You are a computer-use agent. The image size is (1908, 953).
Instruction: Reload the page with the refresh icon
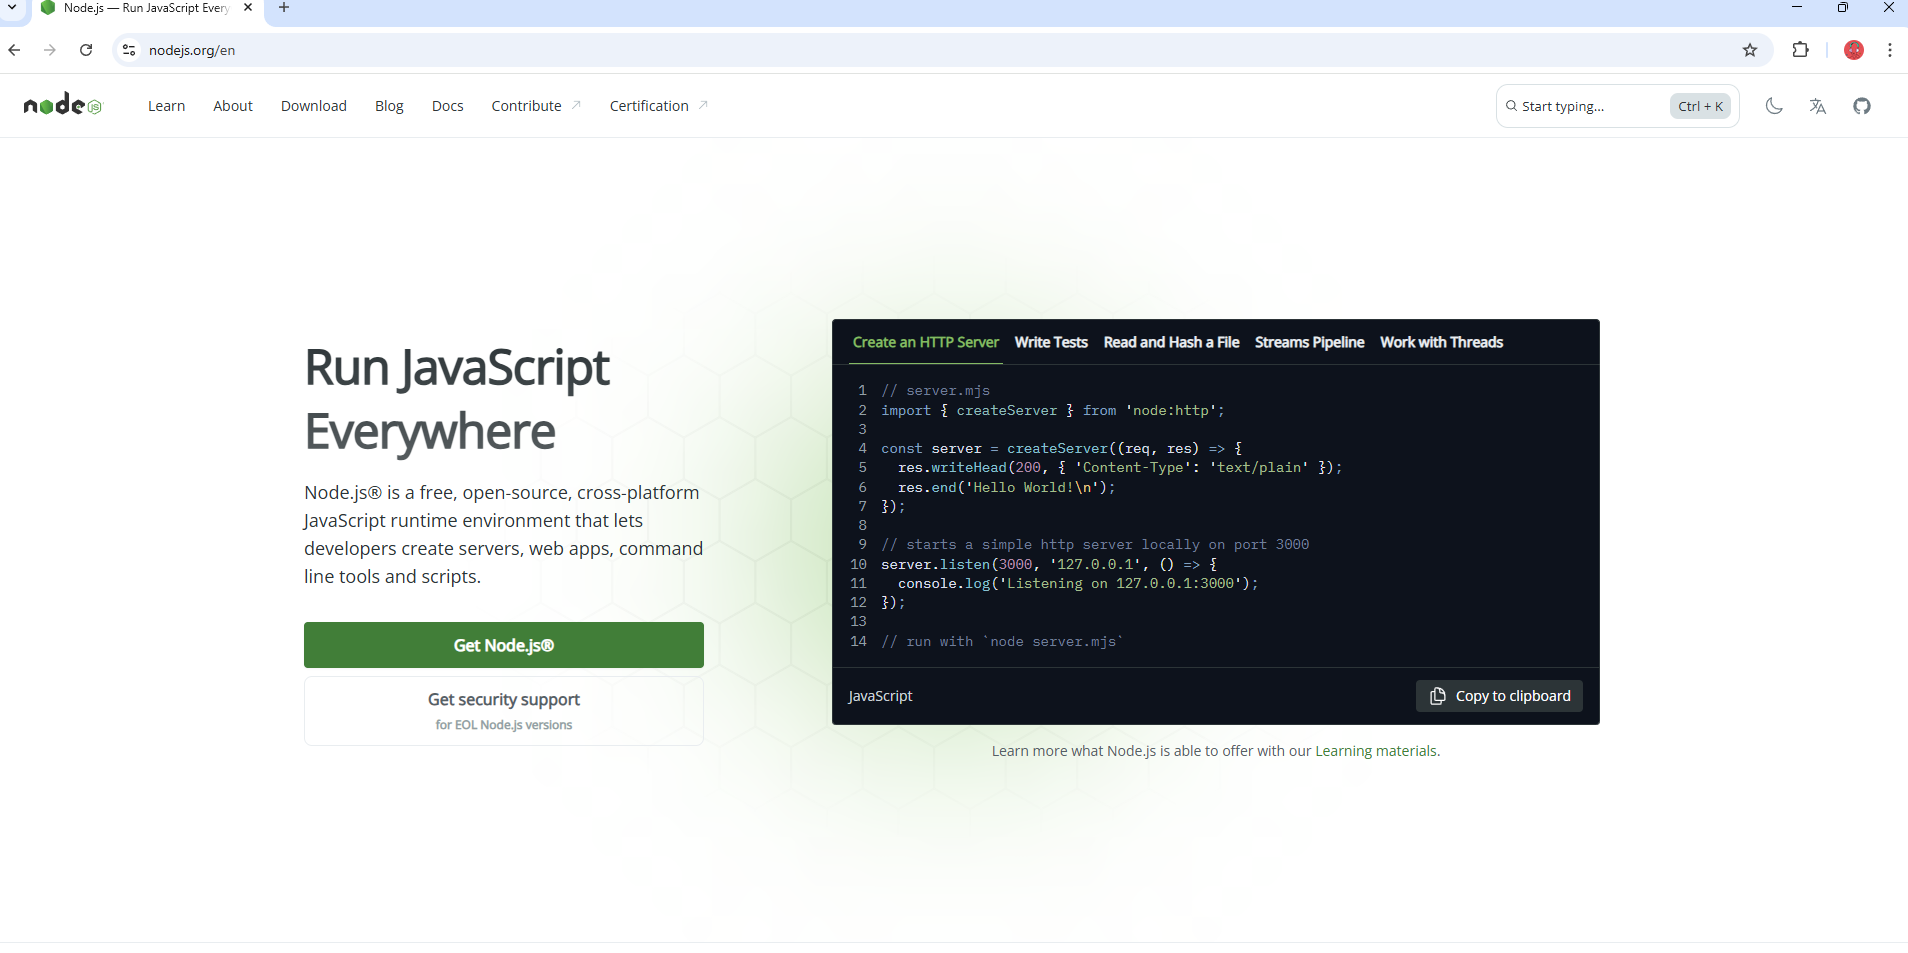pos(86,49)
